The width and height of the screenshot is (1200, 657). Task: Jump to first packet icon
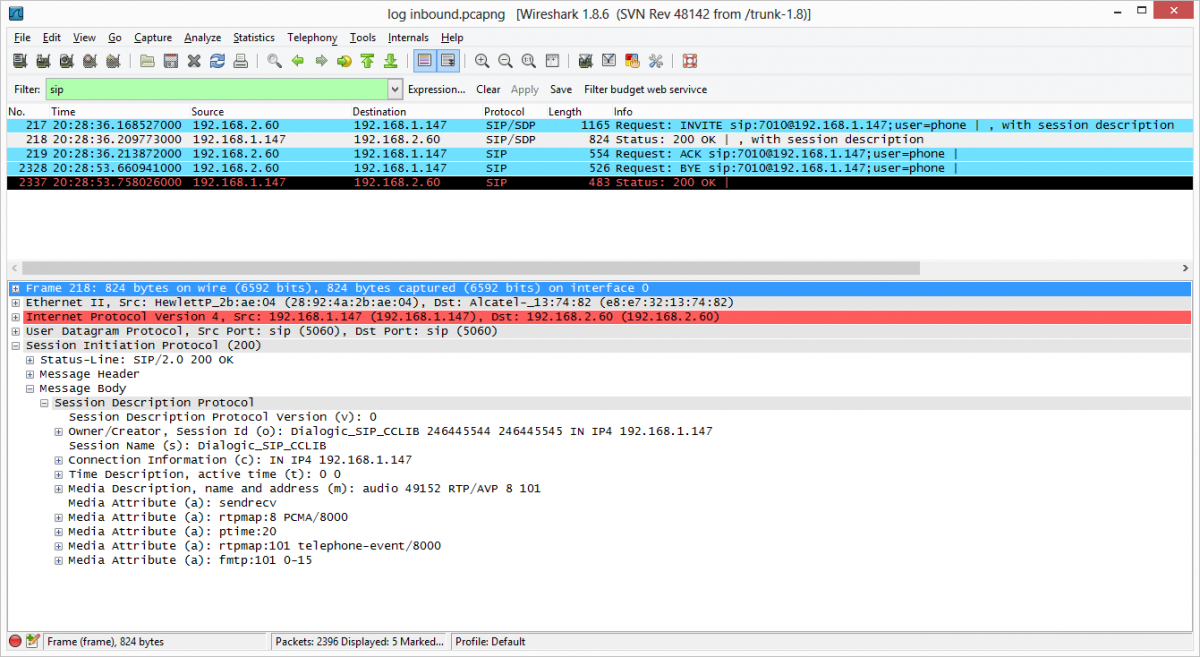coord(367,61)
